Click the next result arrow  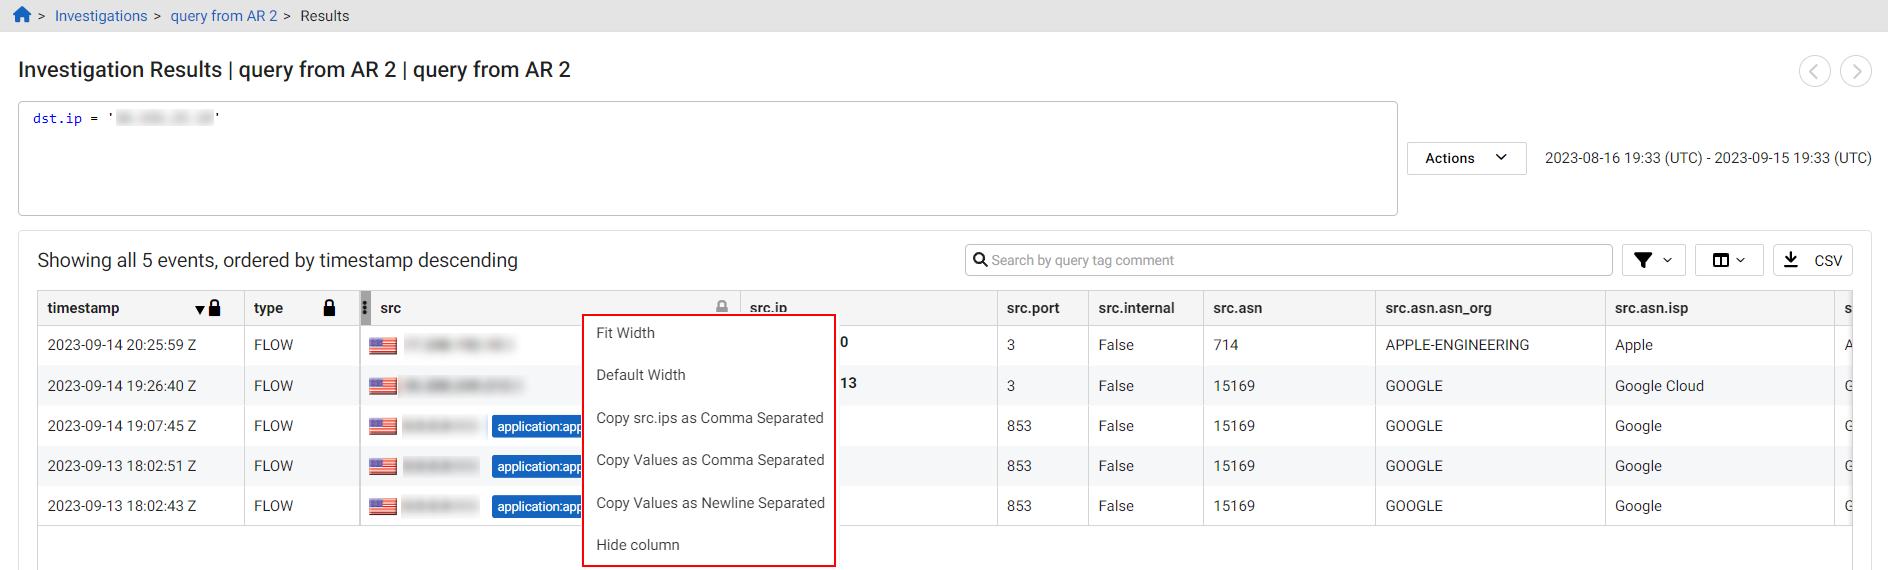pyautogui.click(x=1856, y=71)
